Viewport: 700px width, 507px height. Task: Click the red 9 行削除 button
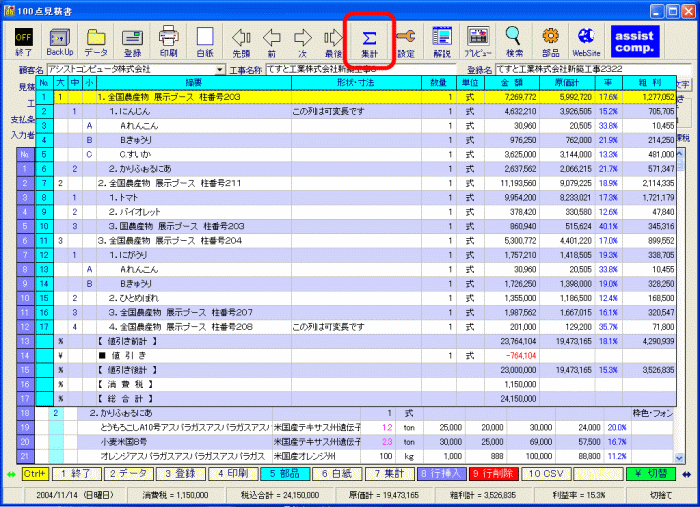(494, 474)
